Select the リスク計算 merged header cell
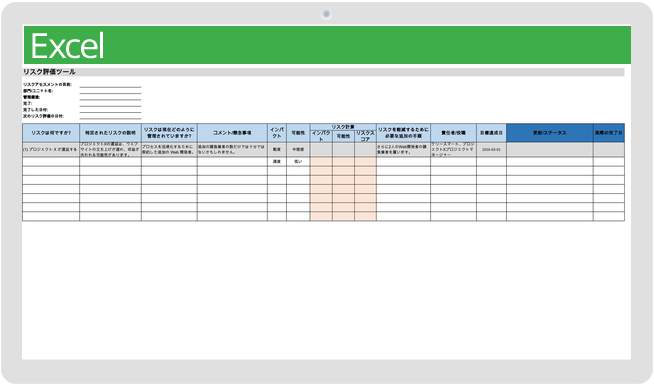 (343, 127)
